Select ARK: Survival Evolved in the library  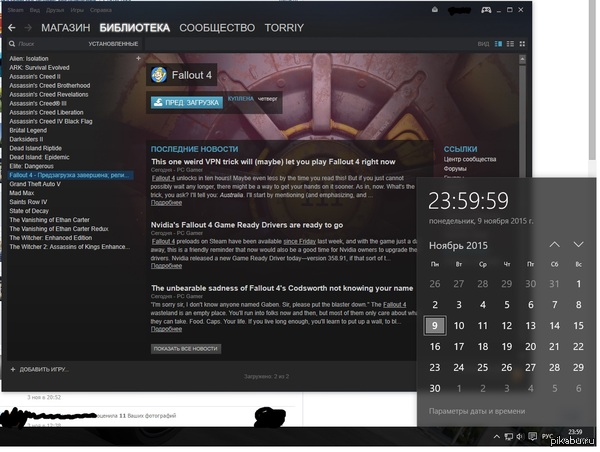39,67
